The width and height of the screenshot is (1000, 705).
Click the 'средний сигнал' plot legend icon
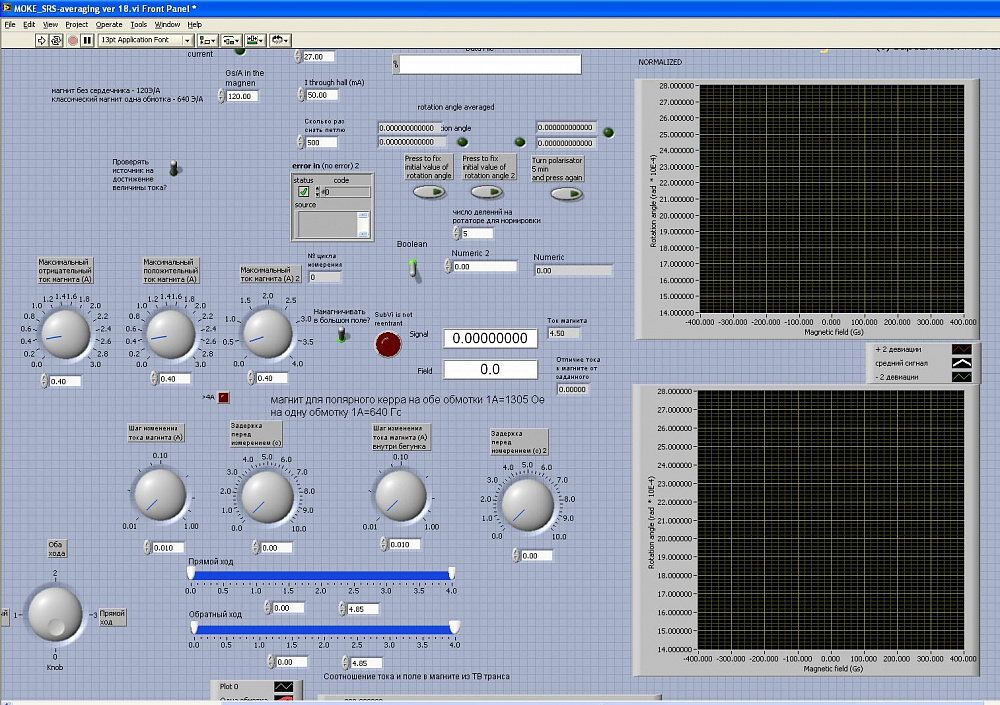click(960, 363)
